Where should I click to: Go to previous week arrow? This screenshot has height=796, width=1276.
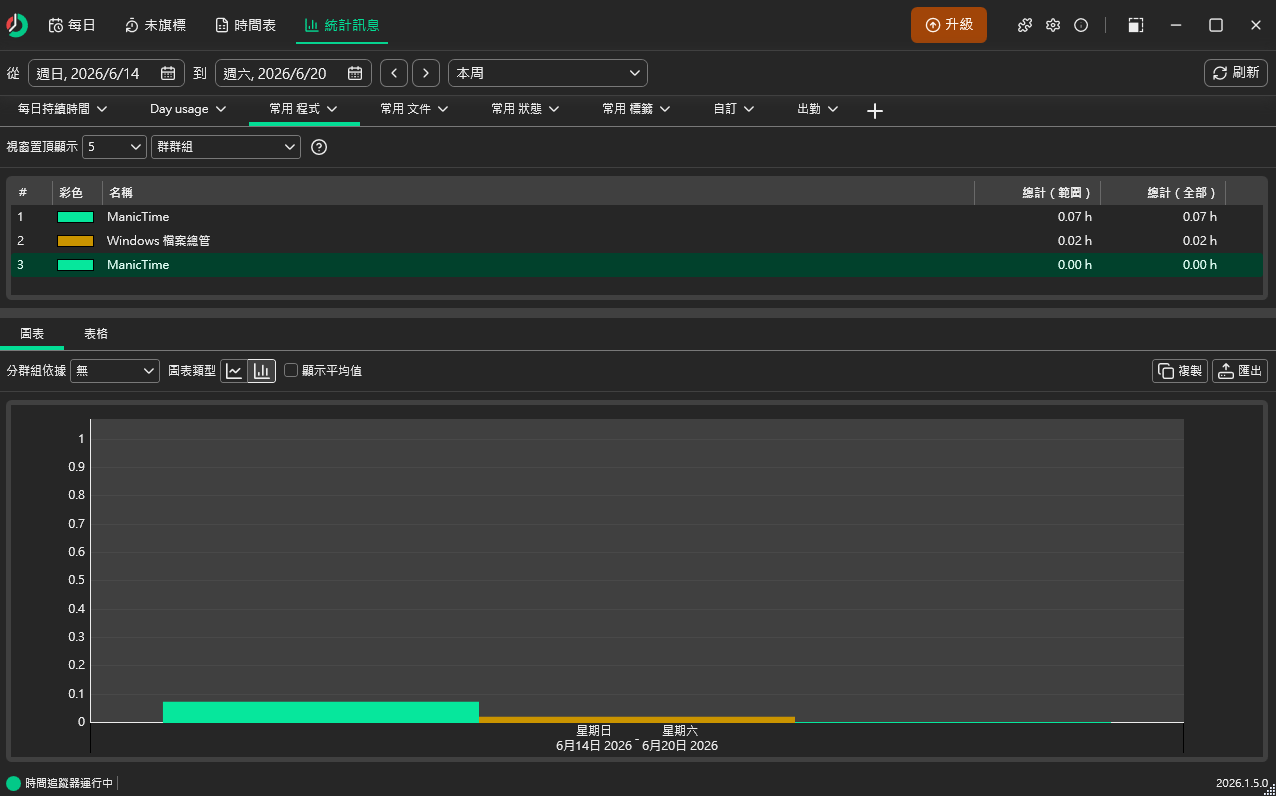tap(394, 73)
